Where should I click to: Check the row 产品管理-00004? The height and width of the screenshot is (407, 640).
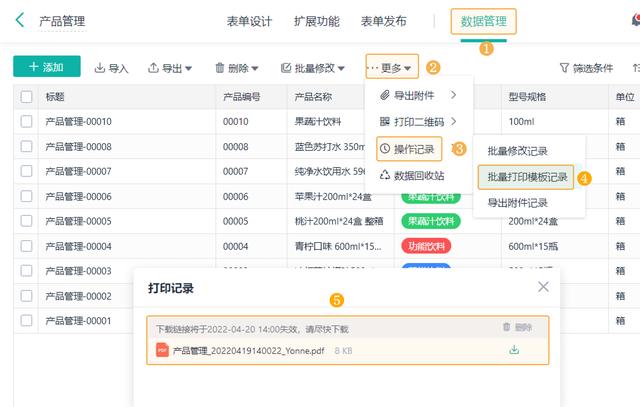(x=27, y=246)
